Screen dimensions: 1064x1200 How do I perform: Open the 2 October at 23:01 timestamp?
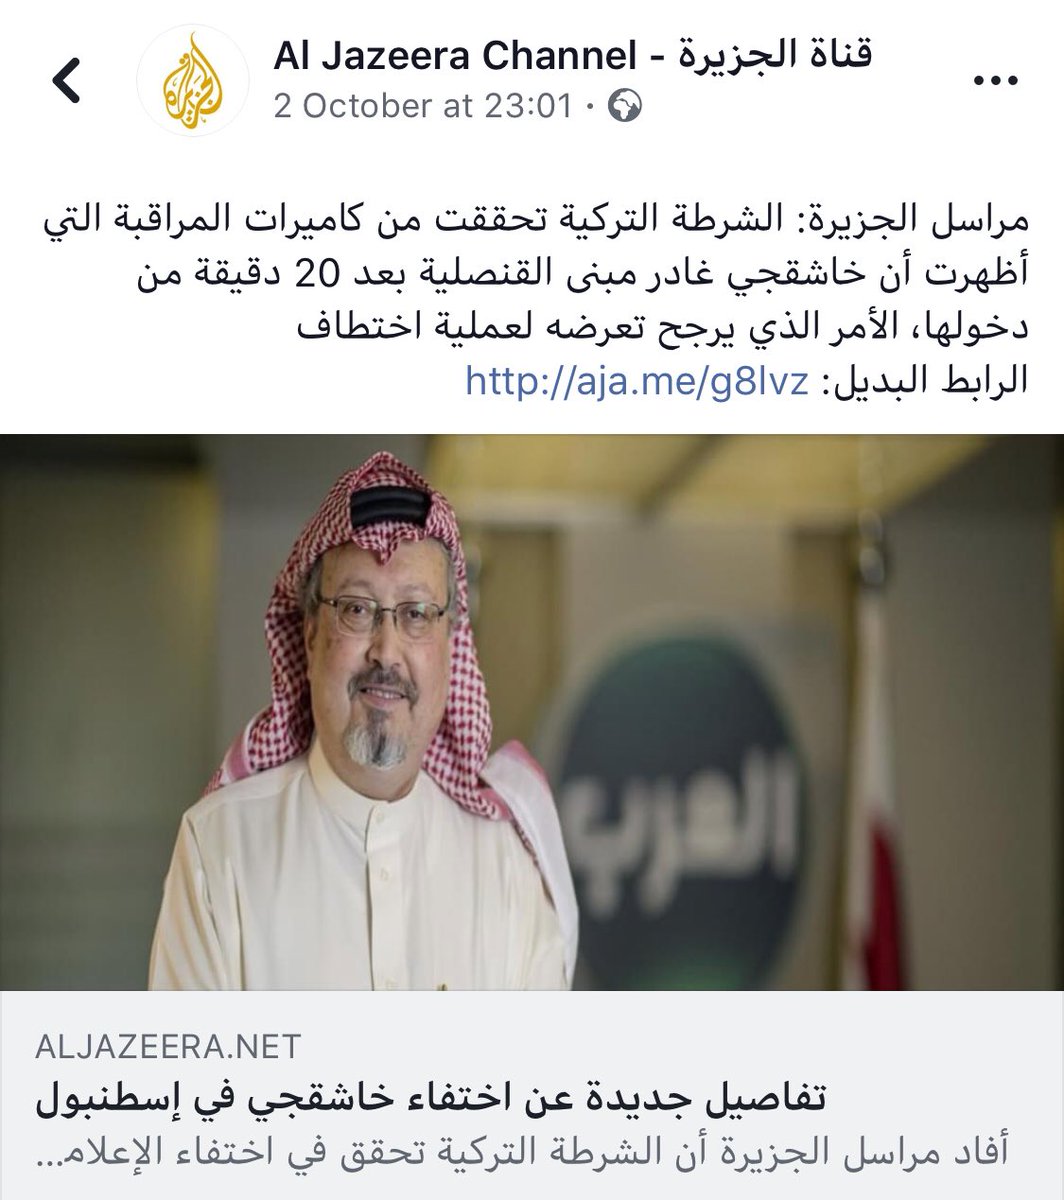tap(423, 106)
